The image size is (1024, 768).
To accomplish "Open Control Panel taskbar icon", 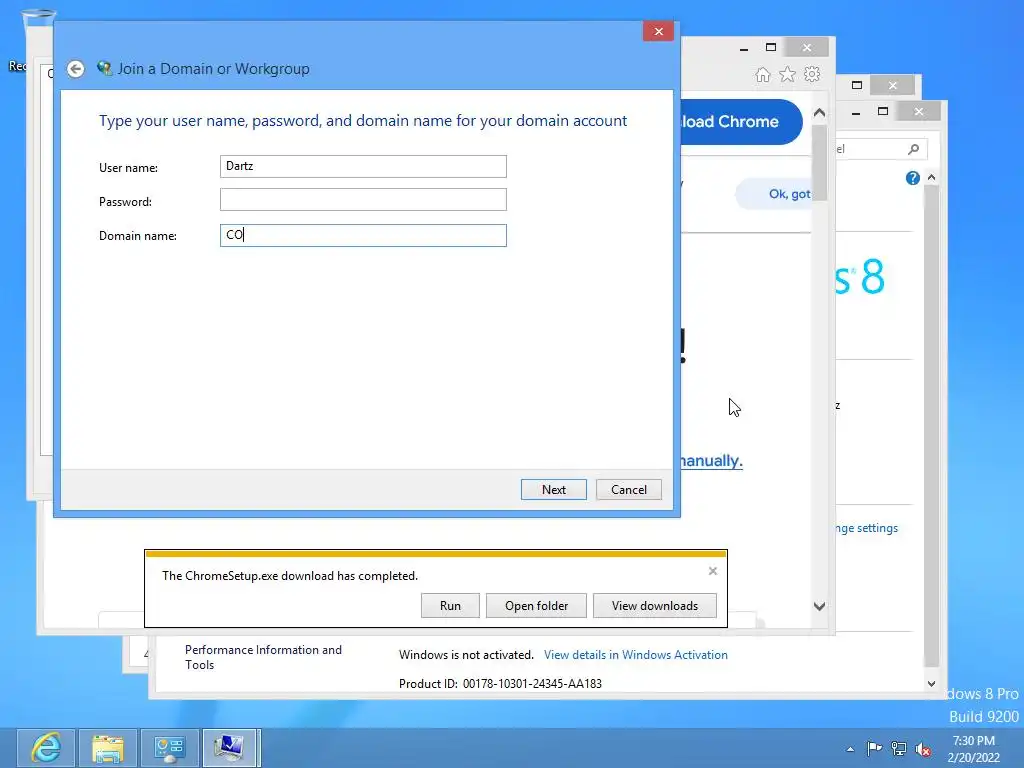I will tap(169, 748).
